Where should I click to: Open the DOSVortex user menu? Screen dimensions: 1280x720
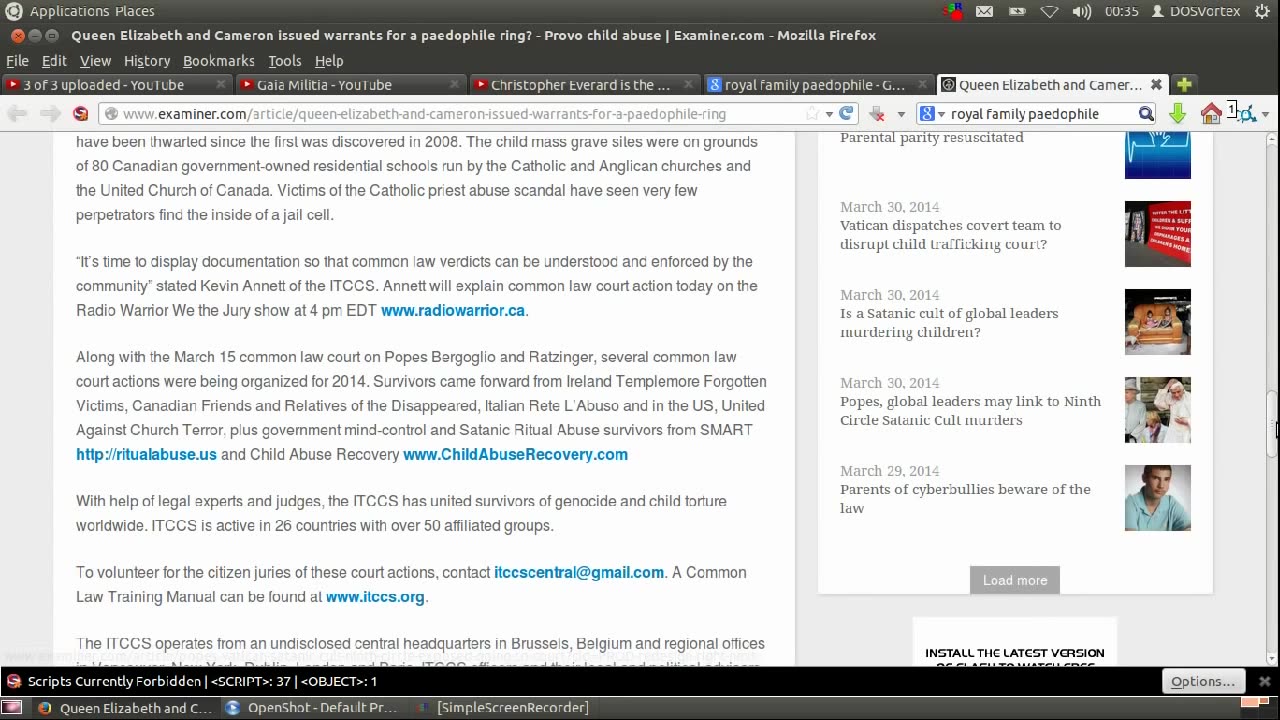point(1196,12)
